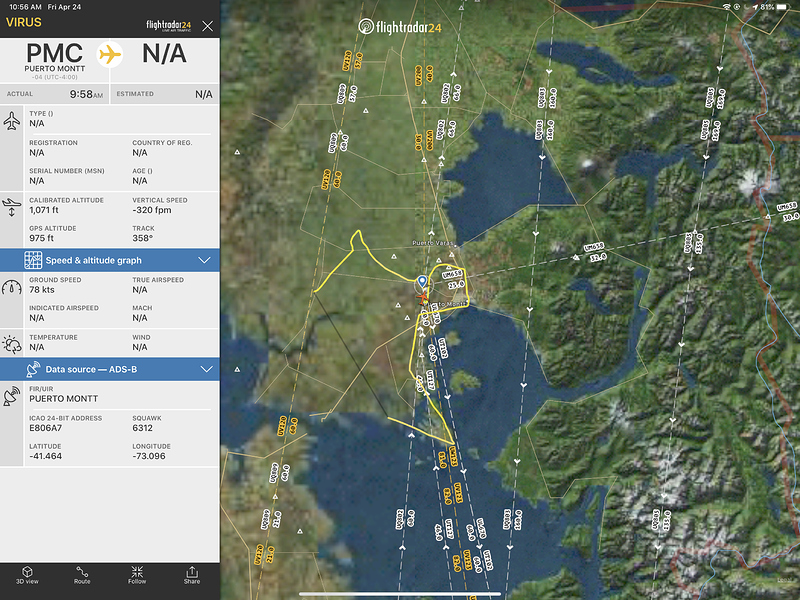
Task: Tap track value 358°
Action: click(x=142, y=238)
